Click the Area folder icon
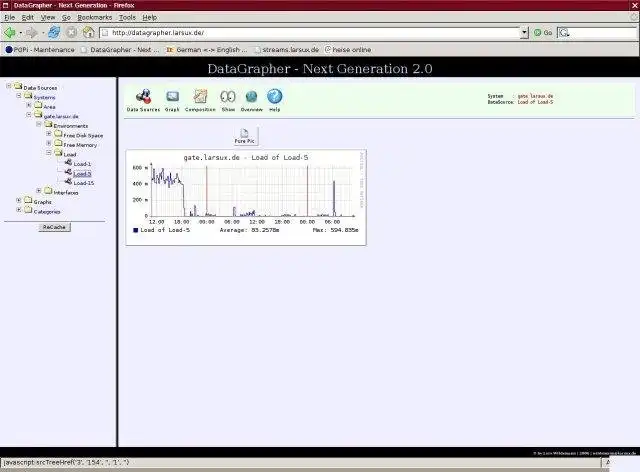This screenshot has width=640, height=472. pyautogui.click(x=38, y=105)
